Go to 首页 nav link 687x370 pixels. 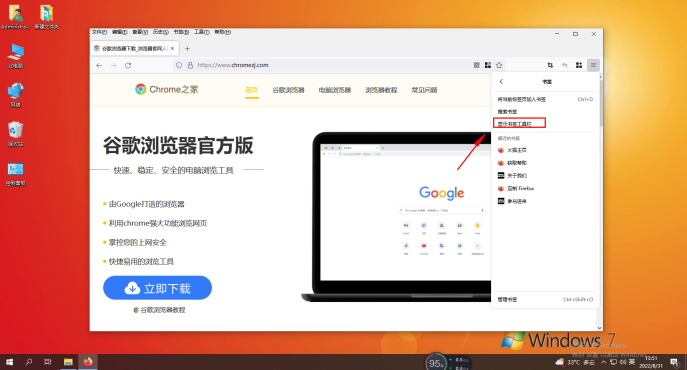pyautogui.click(x=252, y=90)
